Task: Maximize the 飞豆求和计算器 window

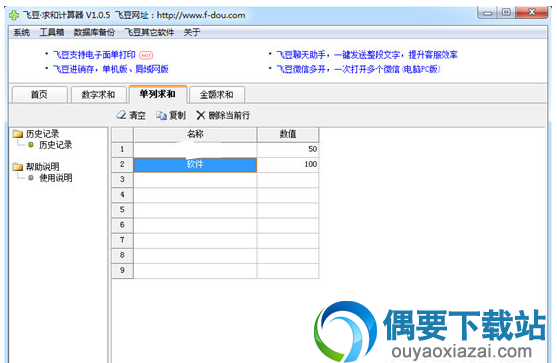Action: click(x=506, y=13)
